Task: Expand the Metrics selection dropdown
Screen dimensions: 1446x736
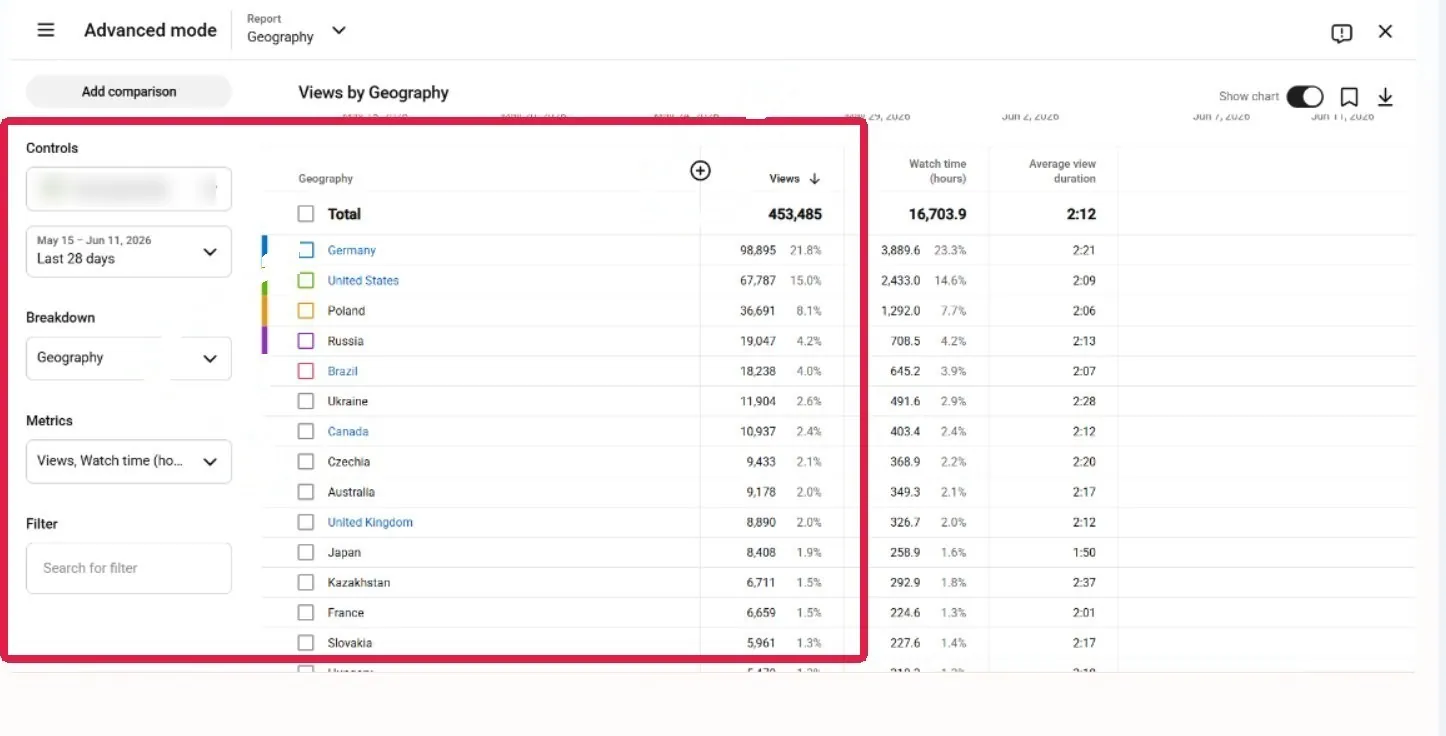Action: [x=129, y=461]
